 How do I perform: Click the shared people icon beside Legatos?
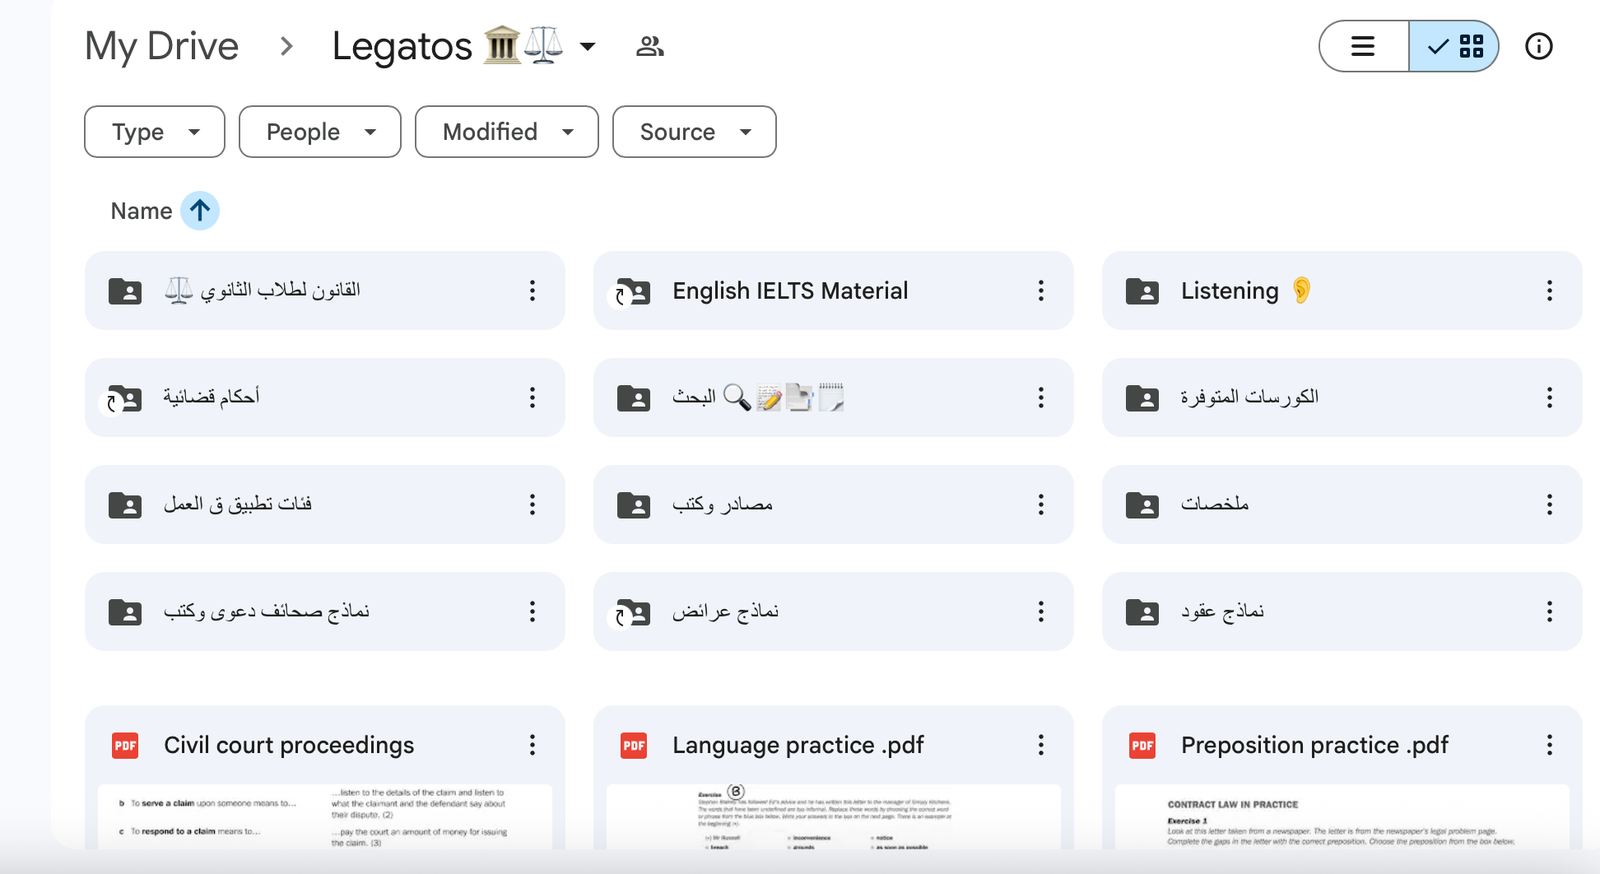(650, 46)
